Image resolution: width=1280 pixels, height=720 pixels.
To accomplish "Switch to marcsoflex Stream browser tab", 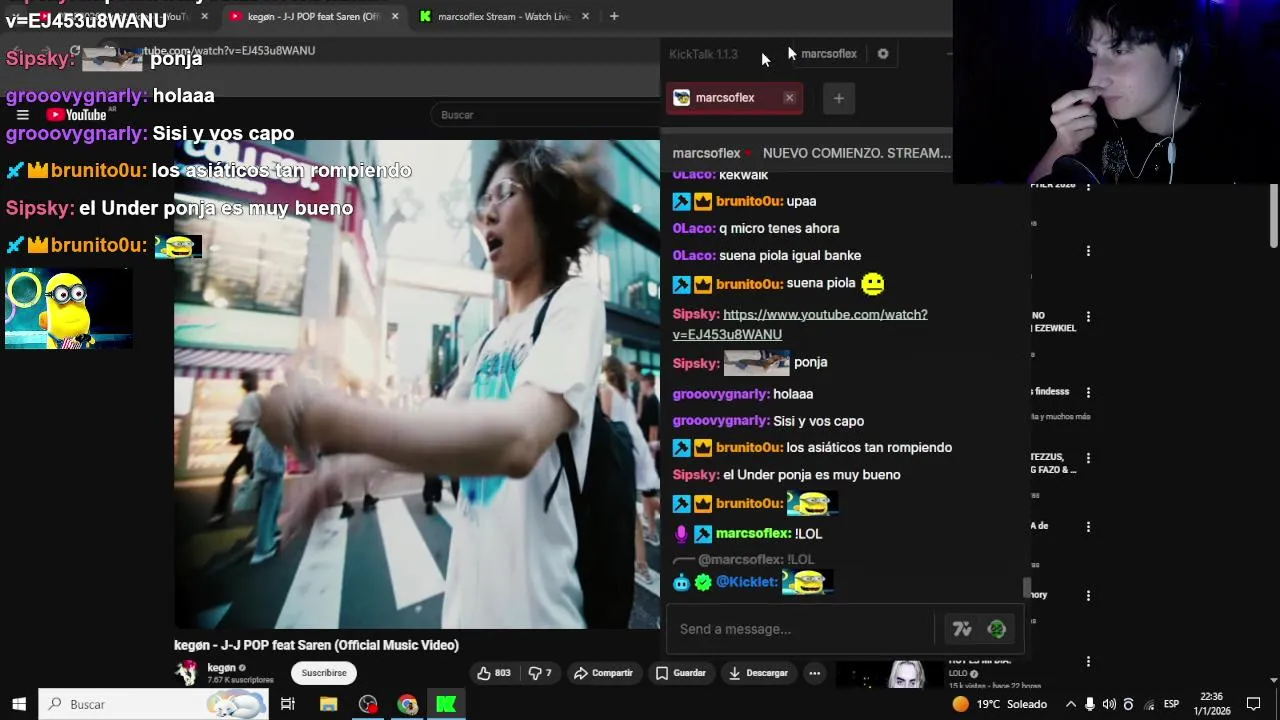I will tap(503, 17).
